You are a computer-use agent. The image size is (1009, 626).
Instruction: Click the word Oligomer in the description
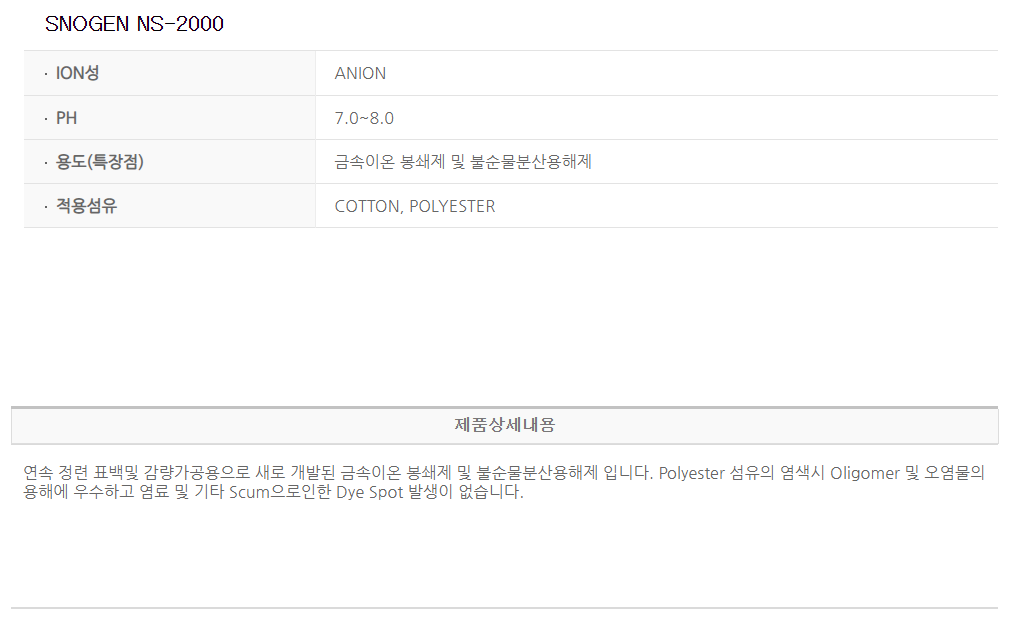pos(865,473)
